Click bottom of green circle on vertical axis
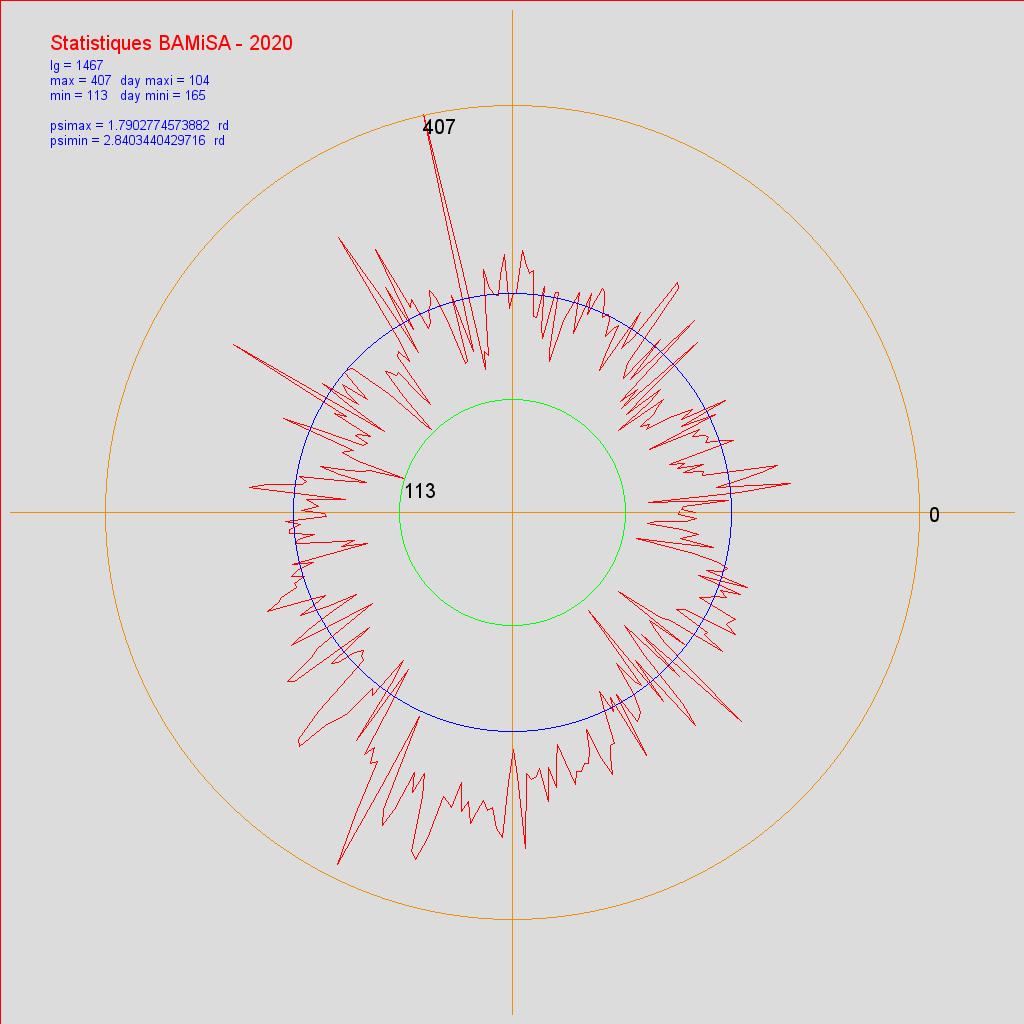The height and width of the screenshot is (1024, 1024). click(512, 625)
